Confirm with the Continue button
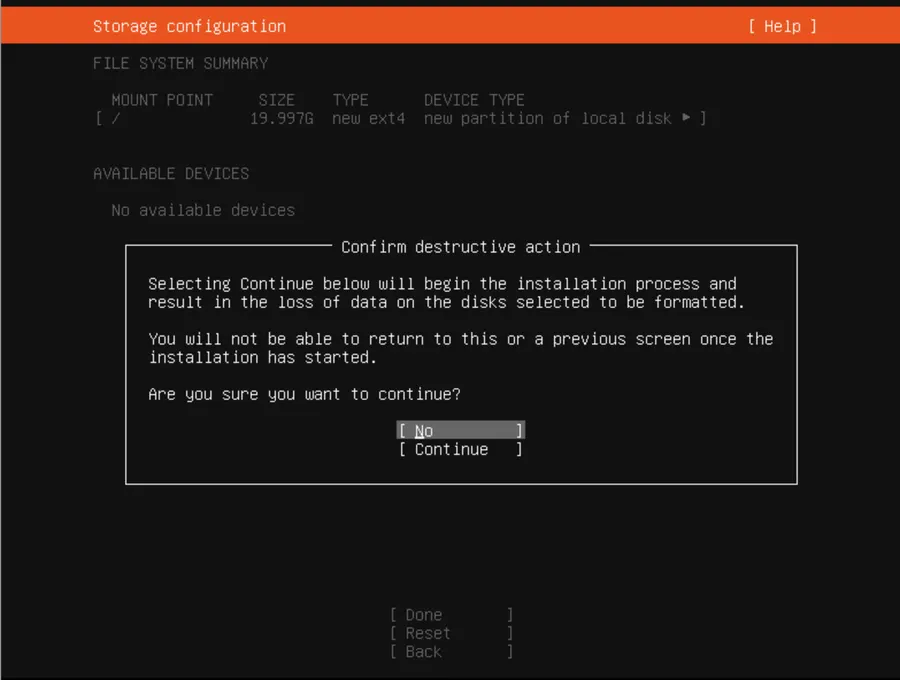The height and width of the screenshot is (680, 900). 460,449
